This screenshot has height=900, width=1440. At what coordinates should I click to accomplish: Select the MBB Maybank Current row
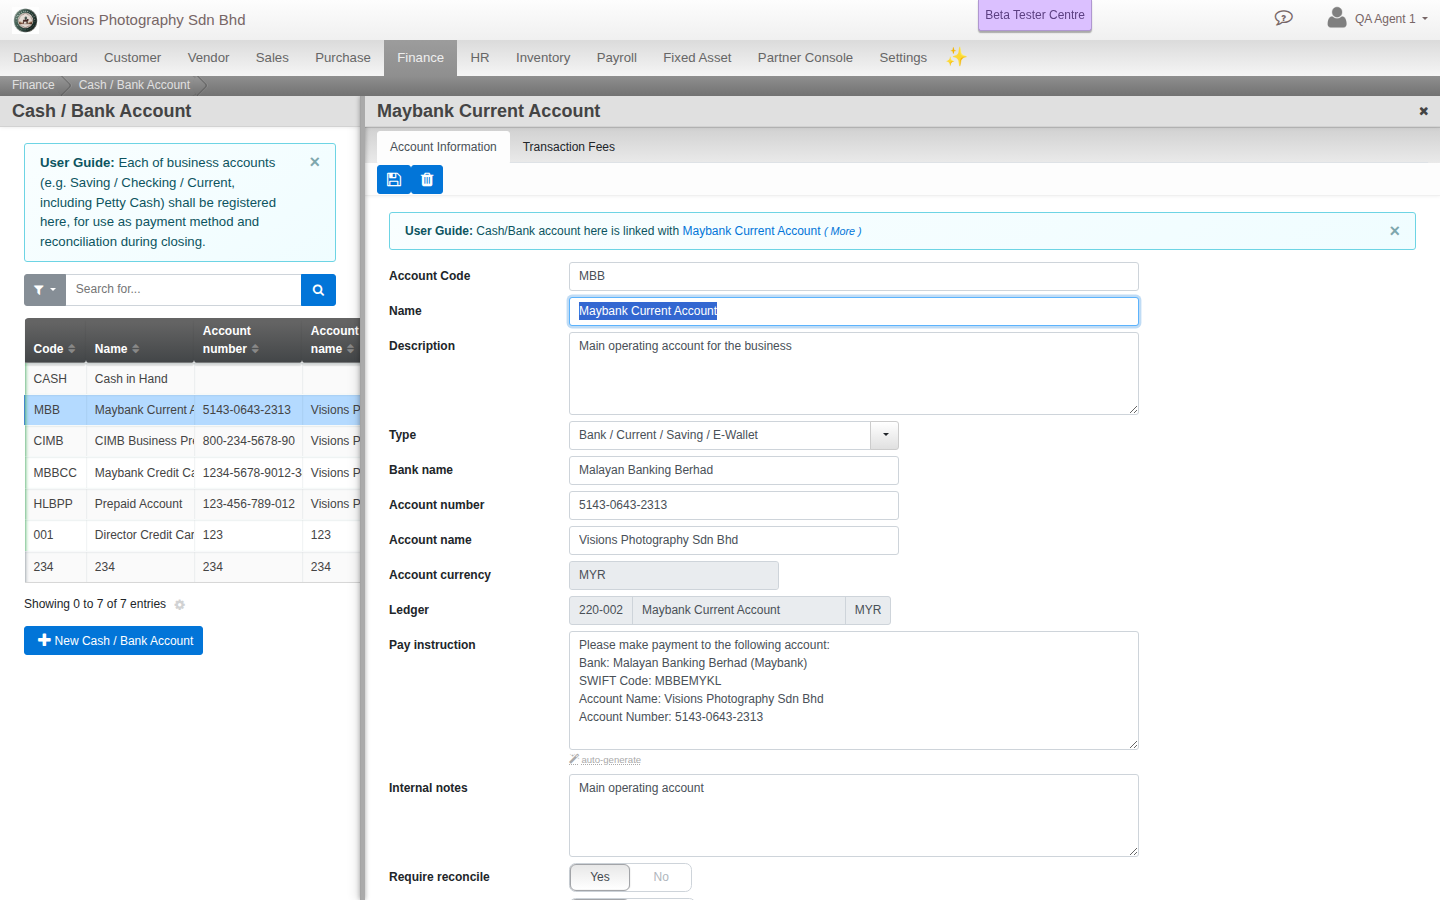point(192,410)
